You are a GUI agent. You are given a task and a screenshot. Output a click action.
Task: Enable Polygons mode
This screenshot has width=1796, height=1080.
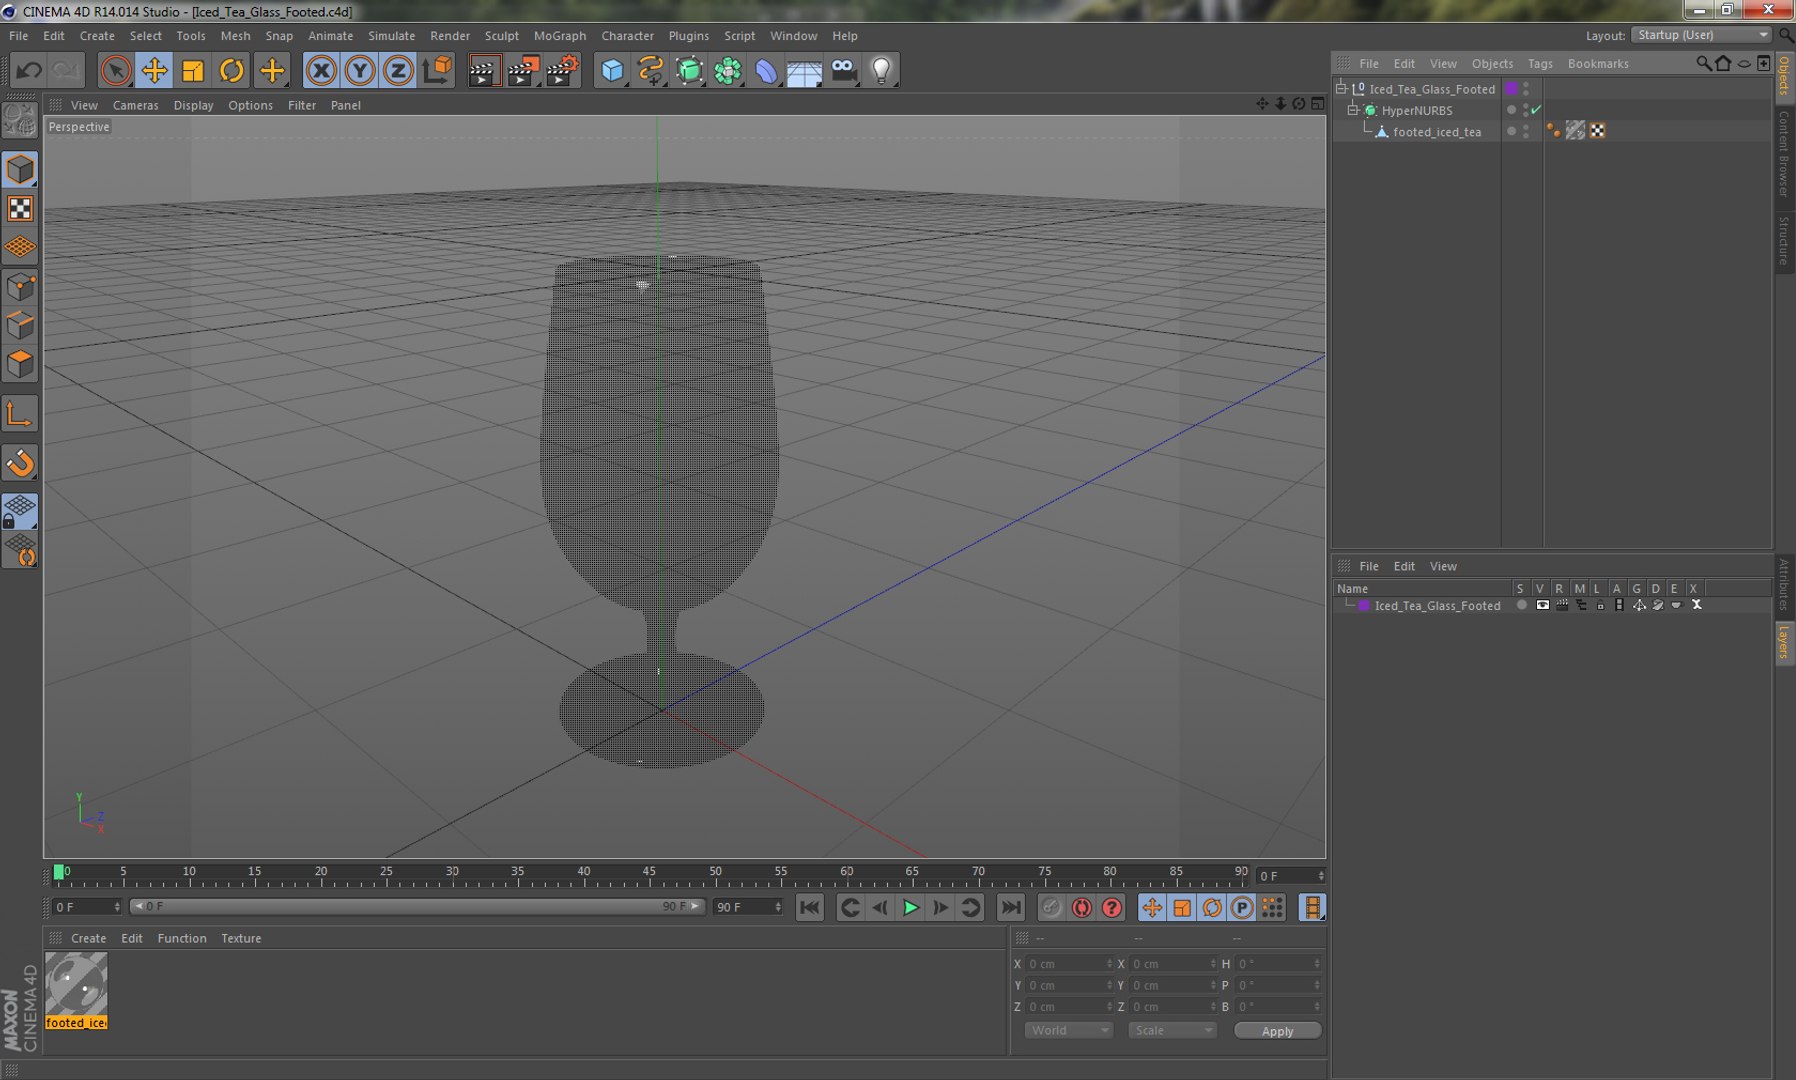coord(20,364)
